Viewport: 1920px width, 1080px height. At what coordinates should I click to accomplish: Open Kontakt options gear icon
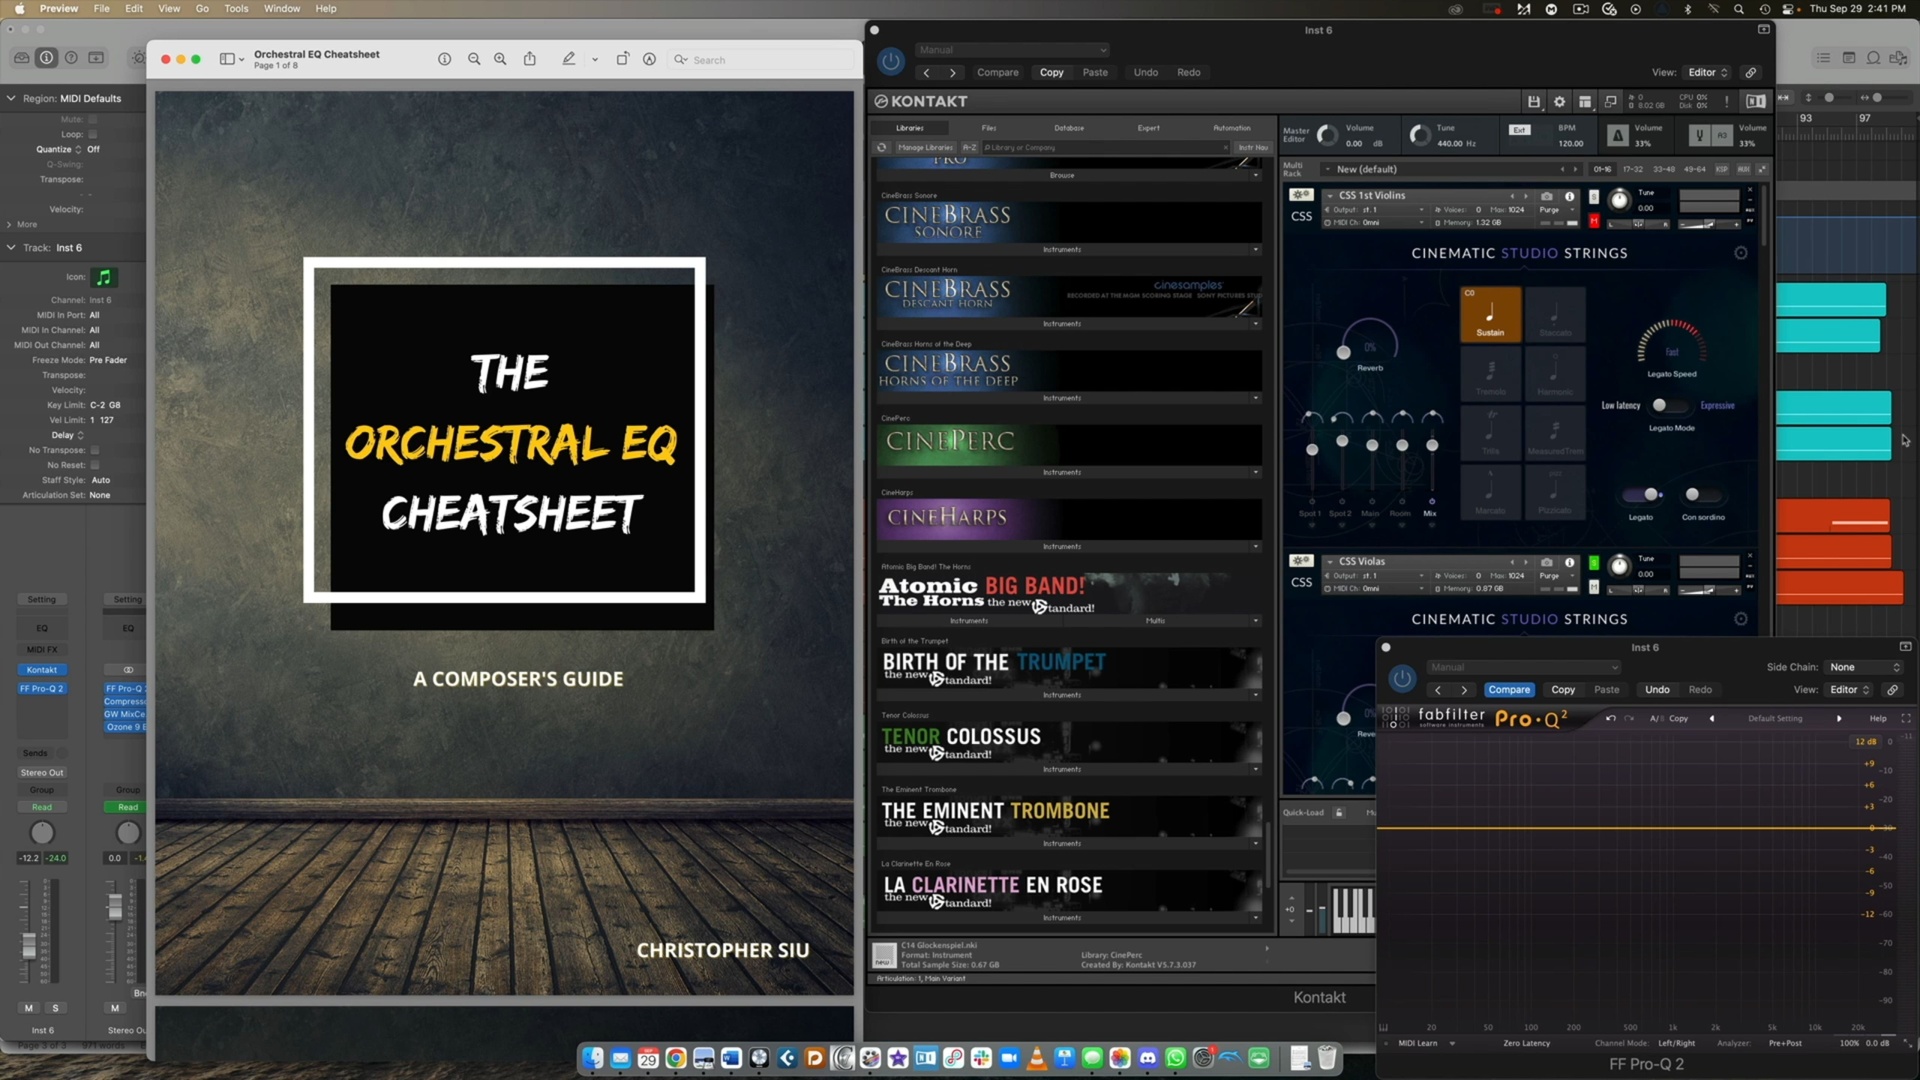pos(1559,101)
